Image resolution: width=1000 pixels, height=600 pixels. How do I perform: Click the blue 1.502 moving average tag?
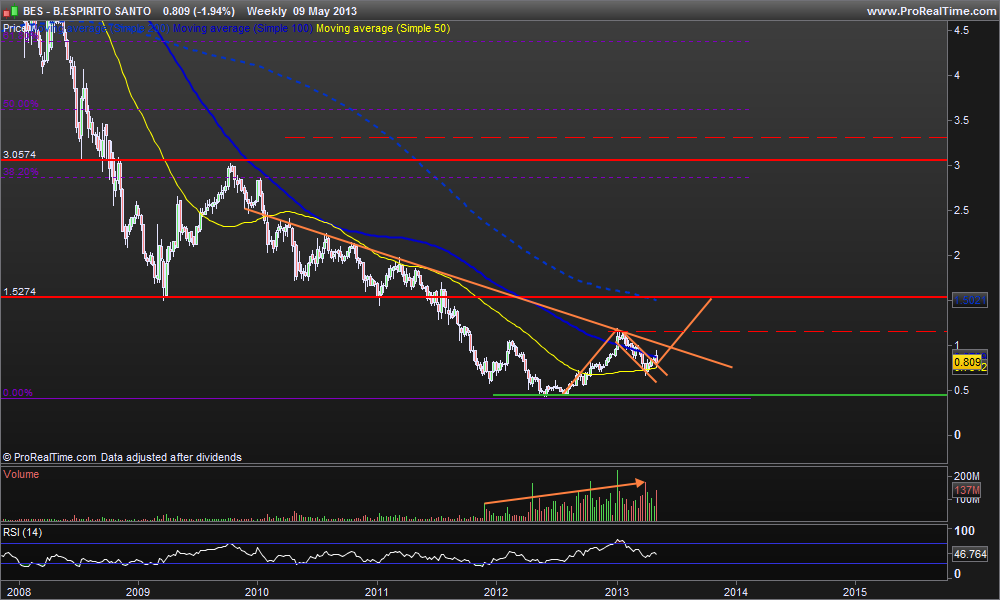pos(969,300)
